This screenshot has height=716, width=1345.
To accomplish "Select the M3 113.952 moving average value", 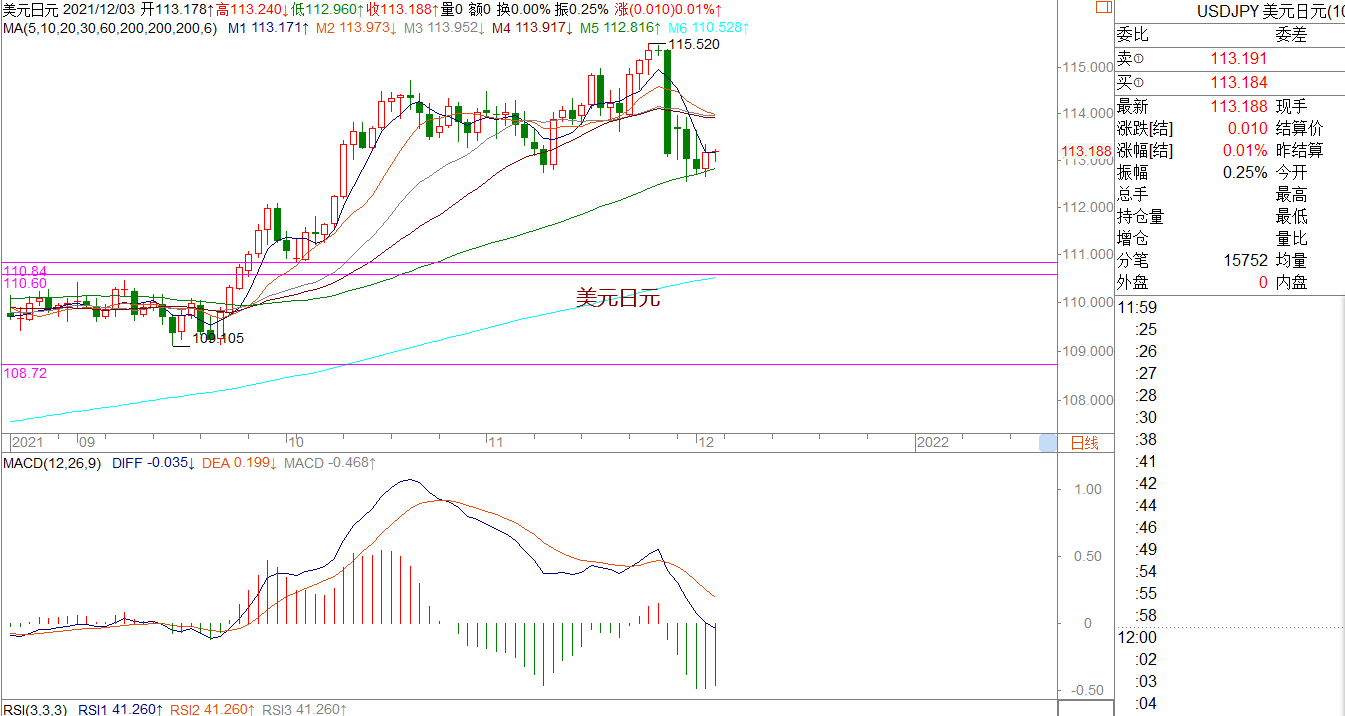I will (445, 27).
